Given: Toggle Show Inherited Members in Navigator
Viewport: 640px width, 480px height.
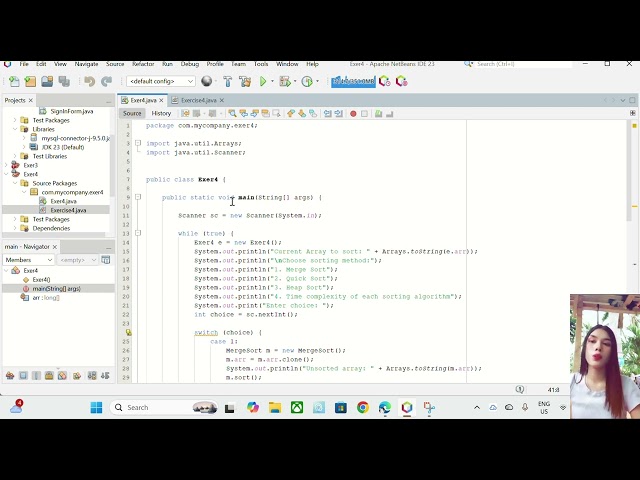Looking at the screenshot, I should pyautogui.click(x=10, y=376).
